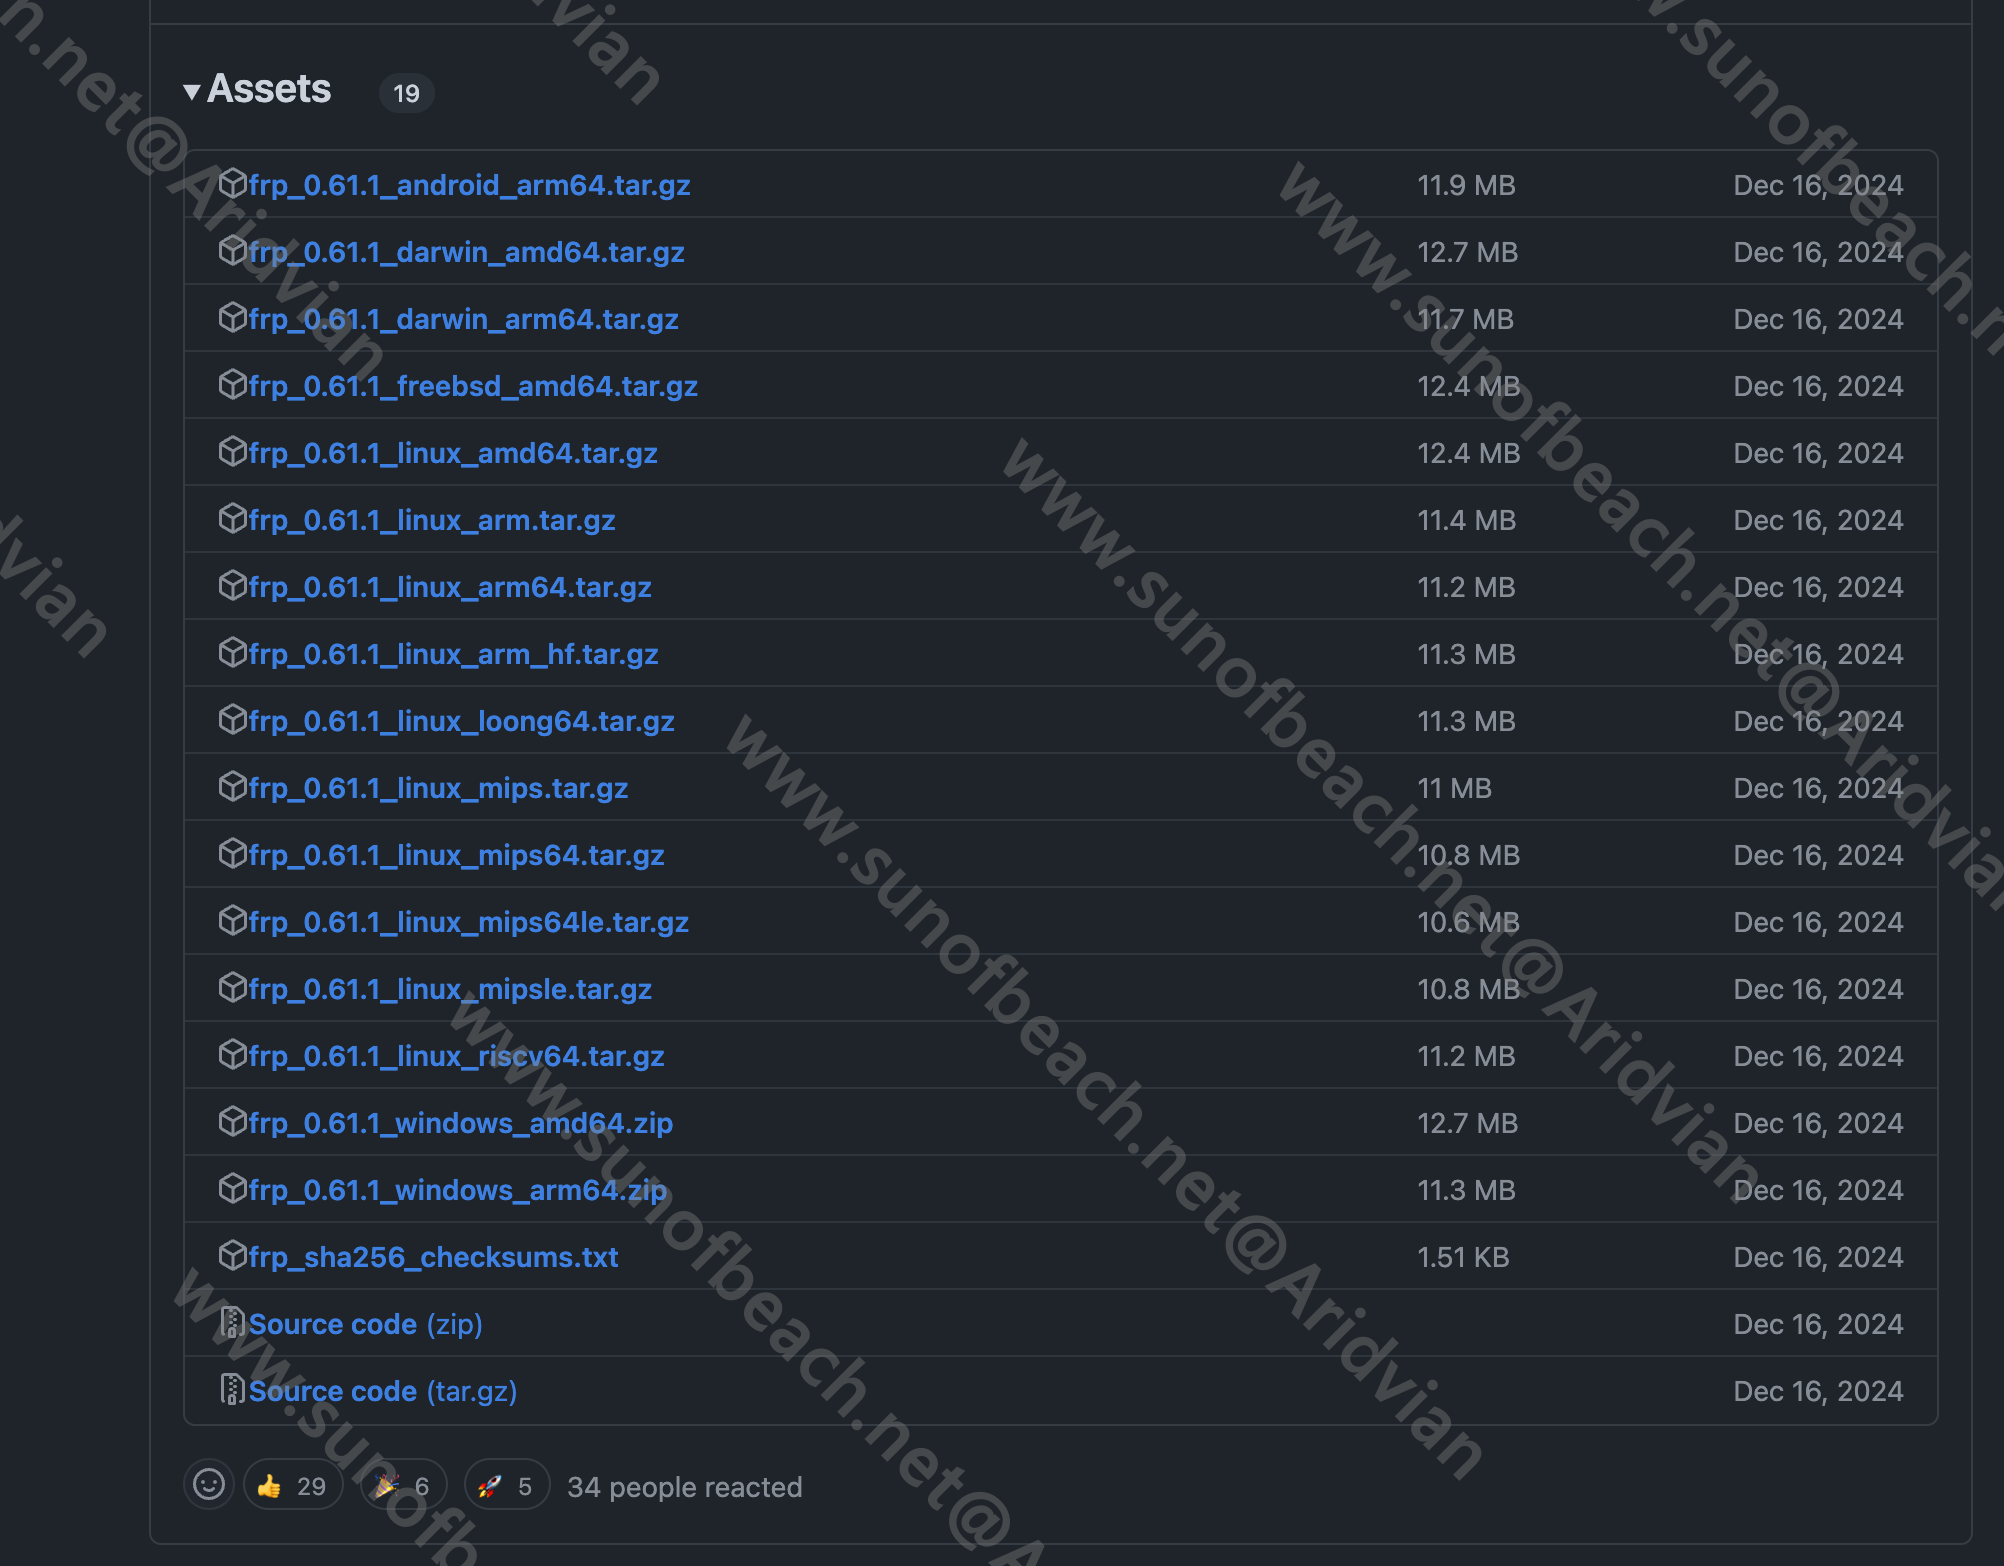
Task: Open the add reaction smiley picker
Action: [x=209, y=1485]
